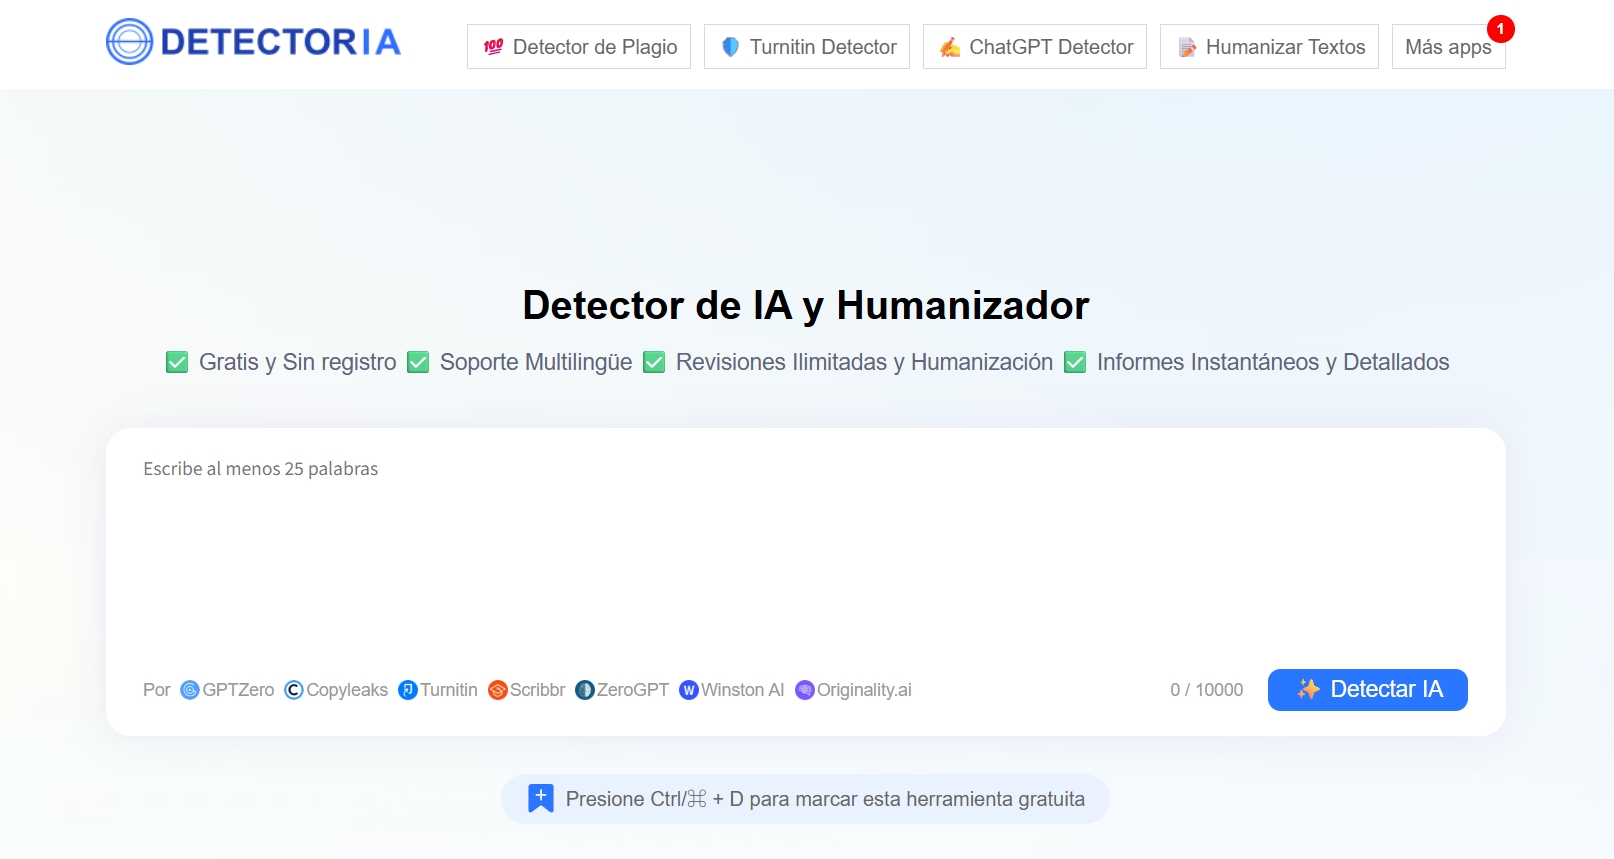Click the red notification badge
Screen dimensions: 1614x859
1500,29
